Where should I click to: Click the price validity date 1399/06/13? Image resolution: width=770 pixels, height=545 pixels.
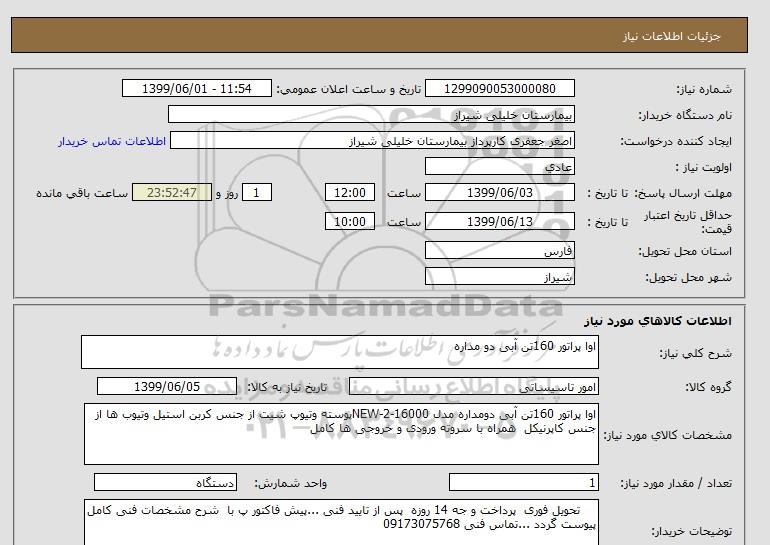pos(499,221)
